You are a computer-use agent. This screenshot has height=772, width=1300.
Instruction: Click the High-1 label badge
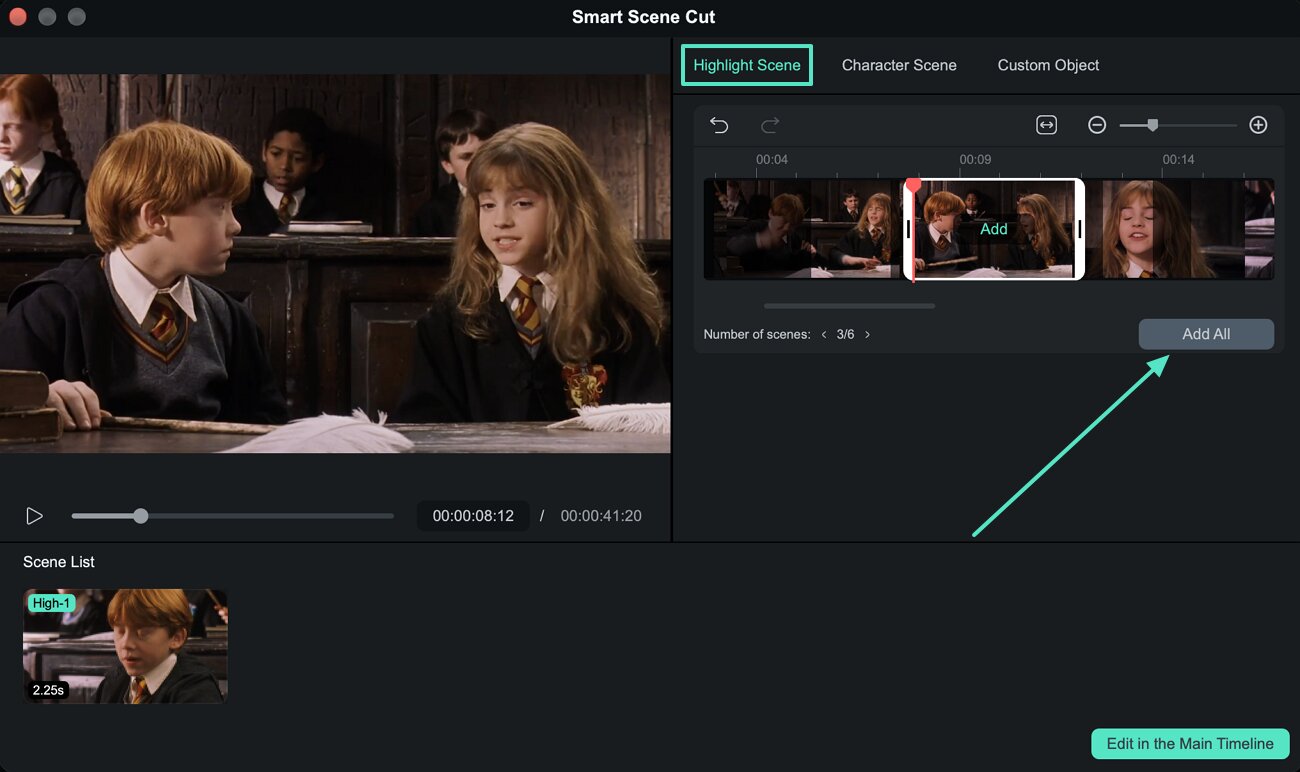click(51, 603)
